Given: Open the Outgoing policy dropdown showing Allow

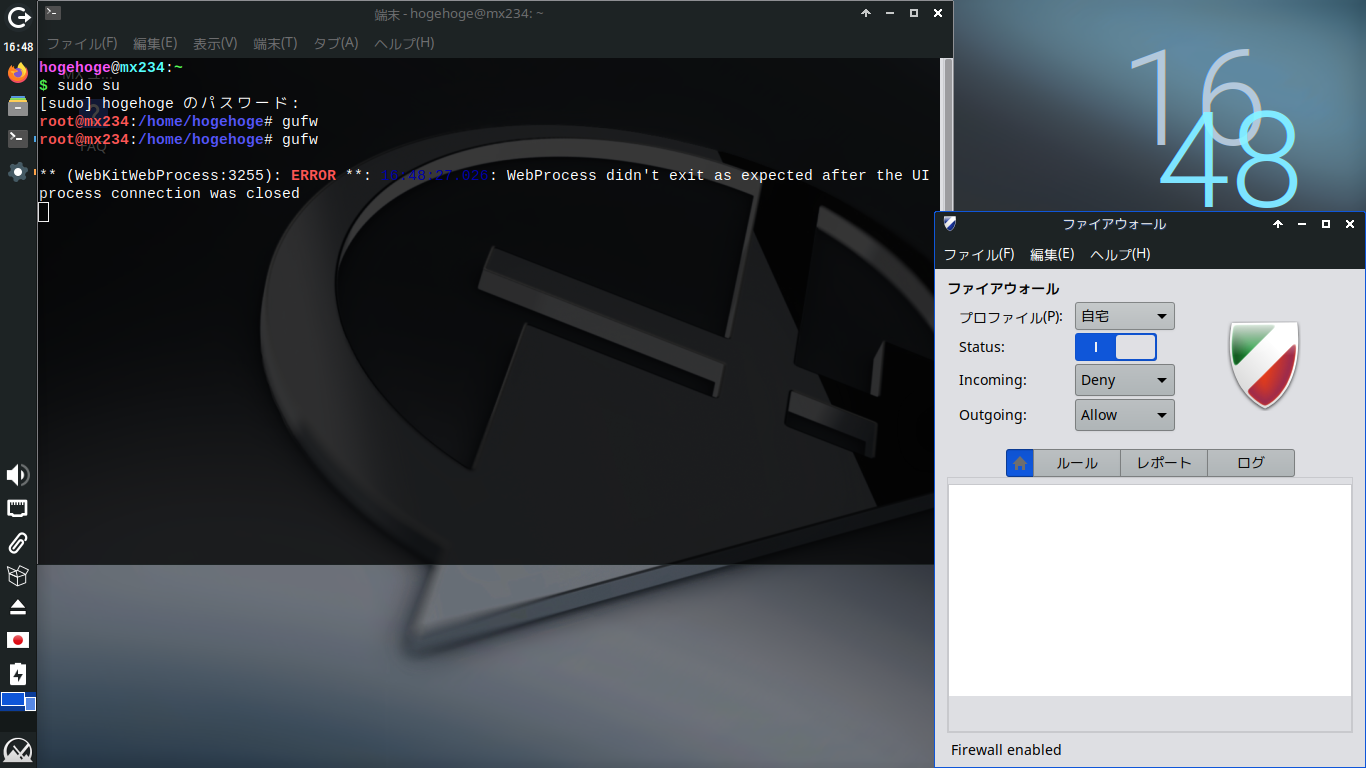Looking at the screenshot, I should (1124, 415).
